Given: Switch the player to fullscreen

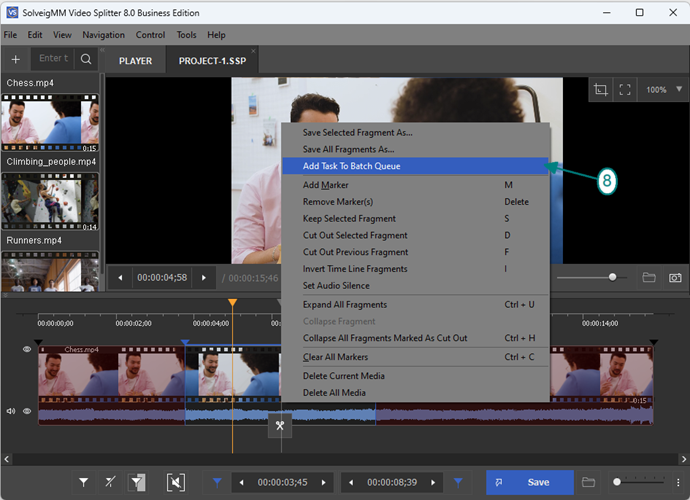Looking at the screenshot, I should tap(625, 90).
